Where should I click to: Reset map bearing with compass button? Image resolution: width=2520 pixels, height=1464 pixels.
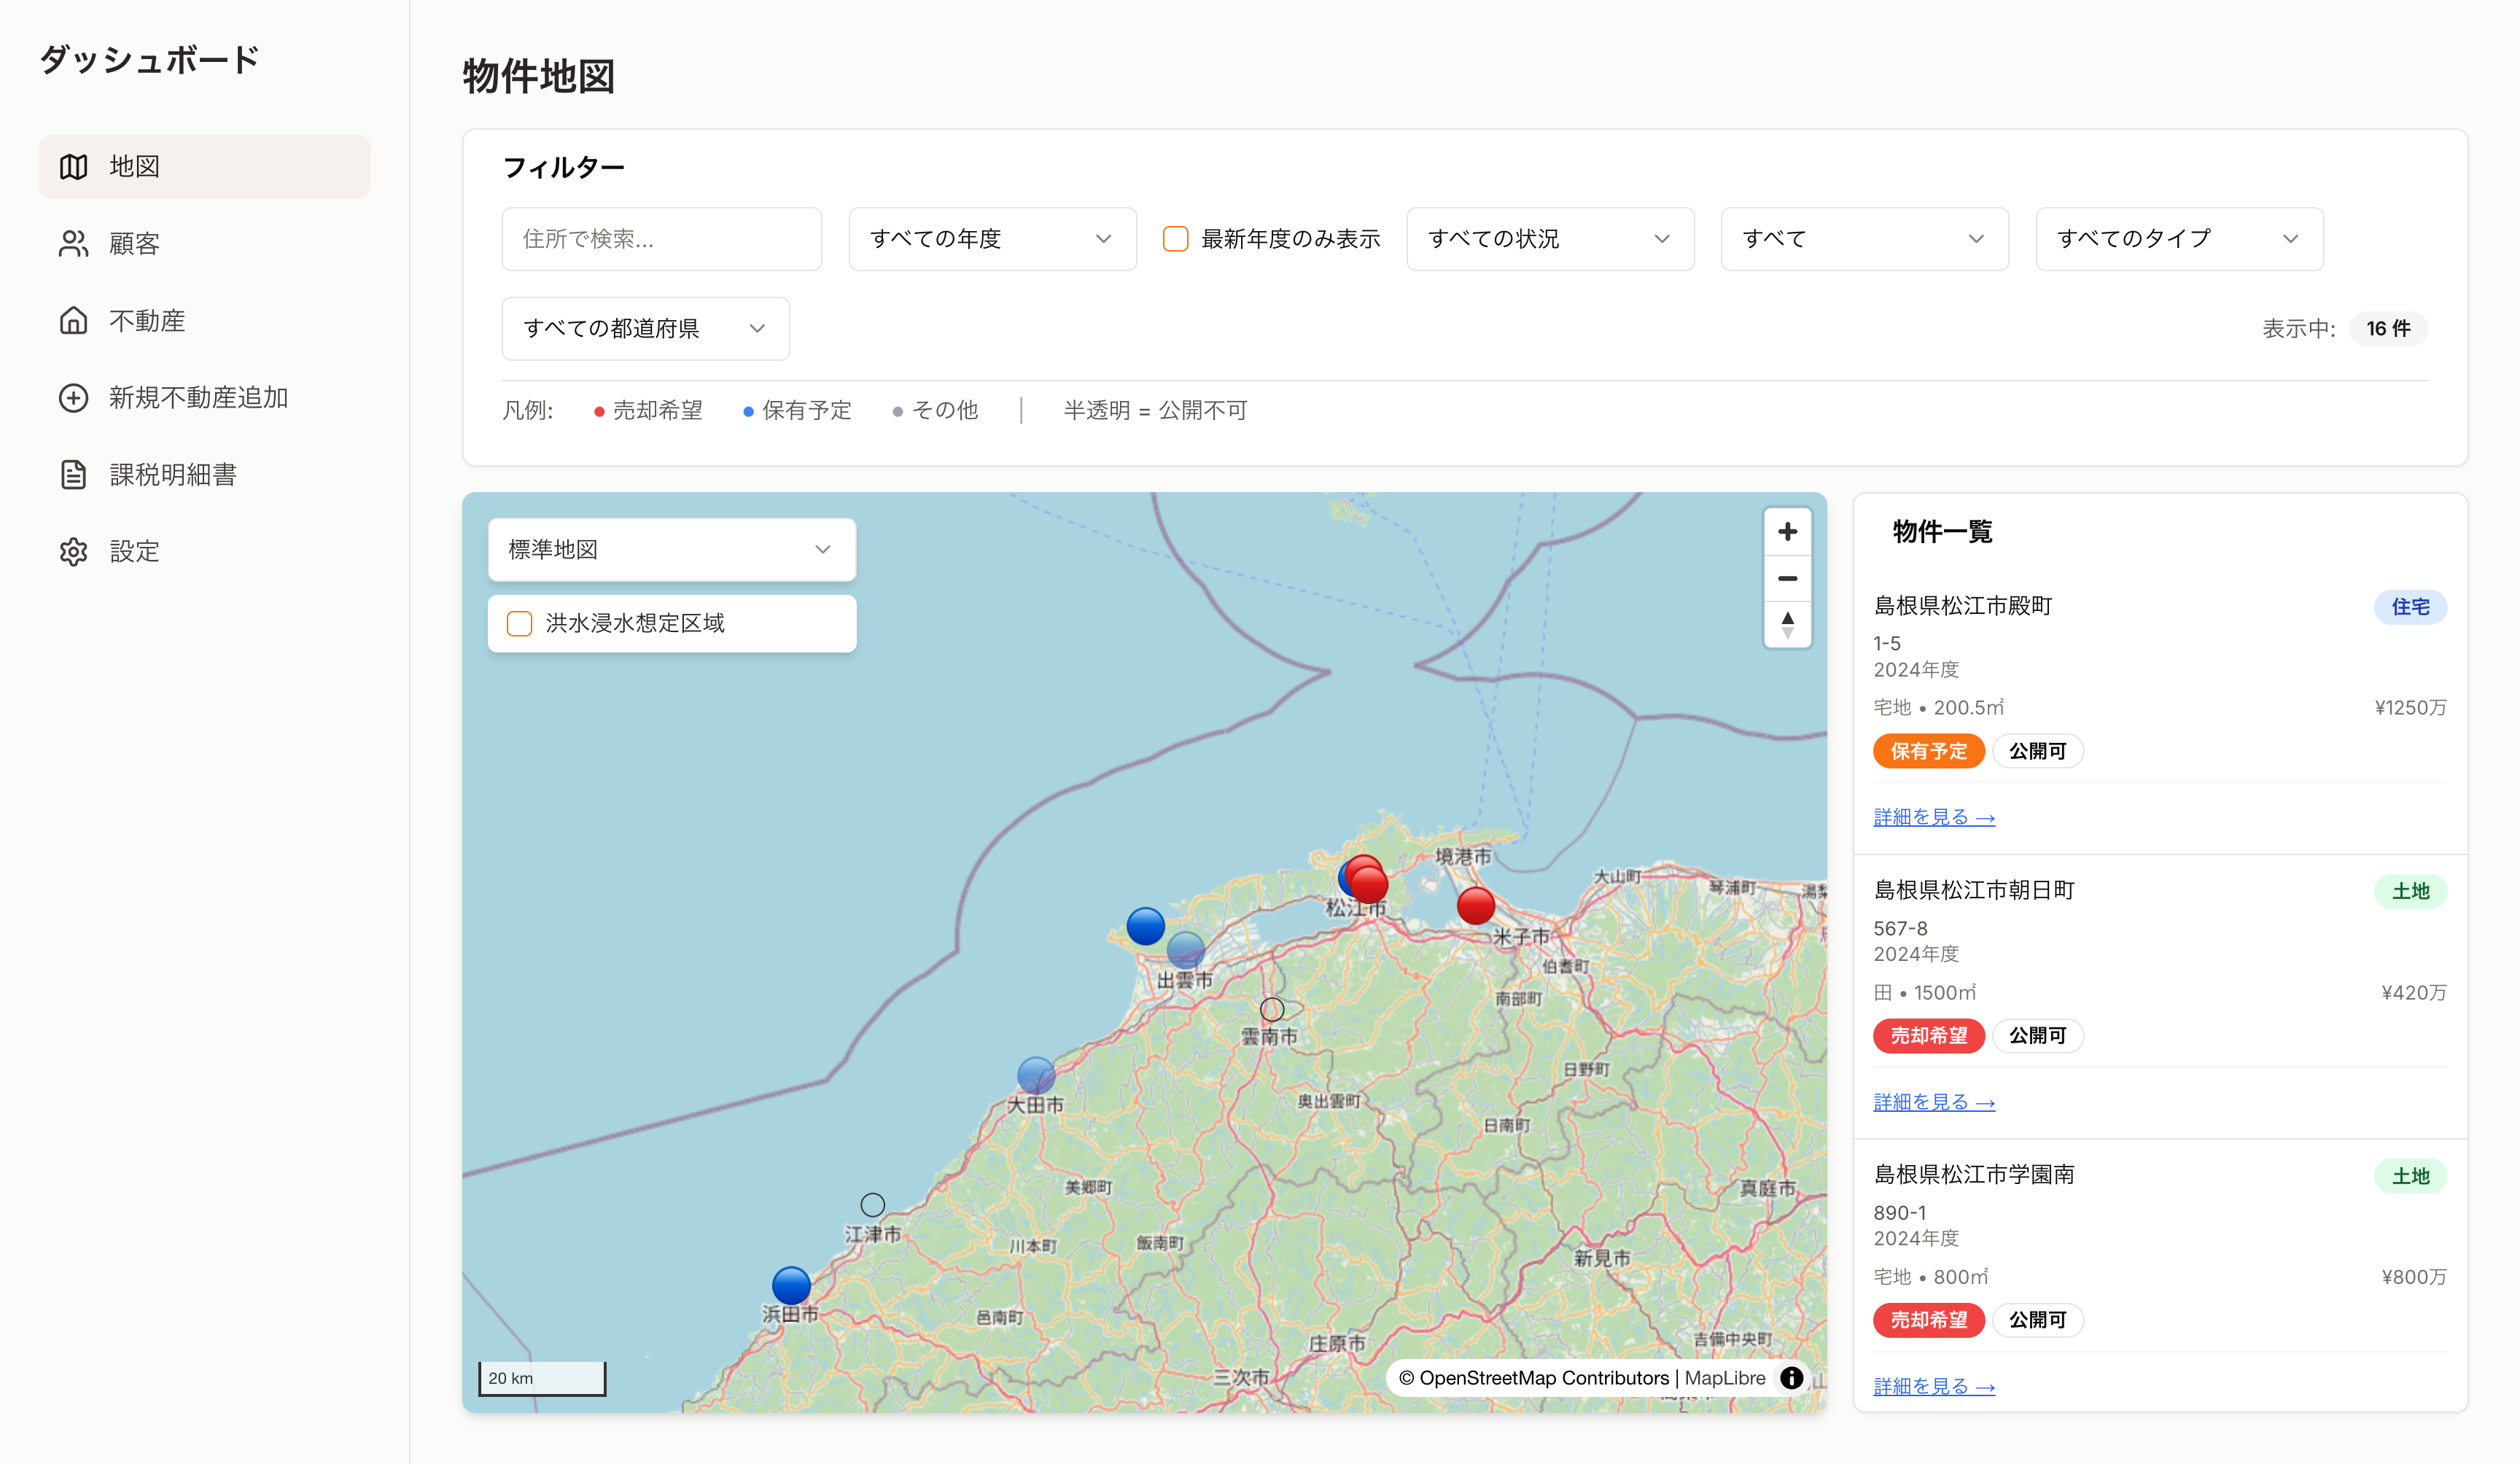[x=1787, y=625]
